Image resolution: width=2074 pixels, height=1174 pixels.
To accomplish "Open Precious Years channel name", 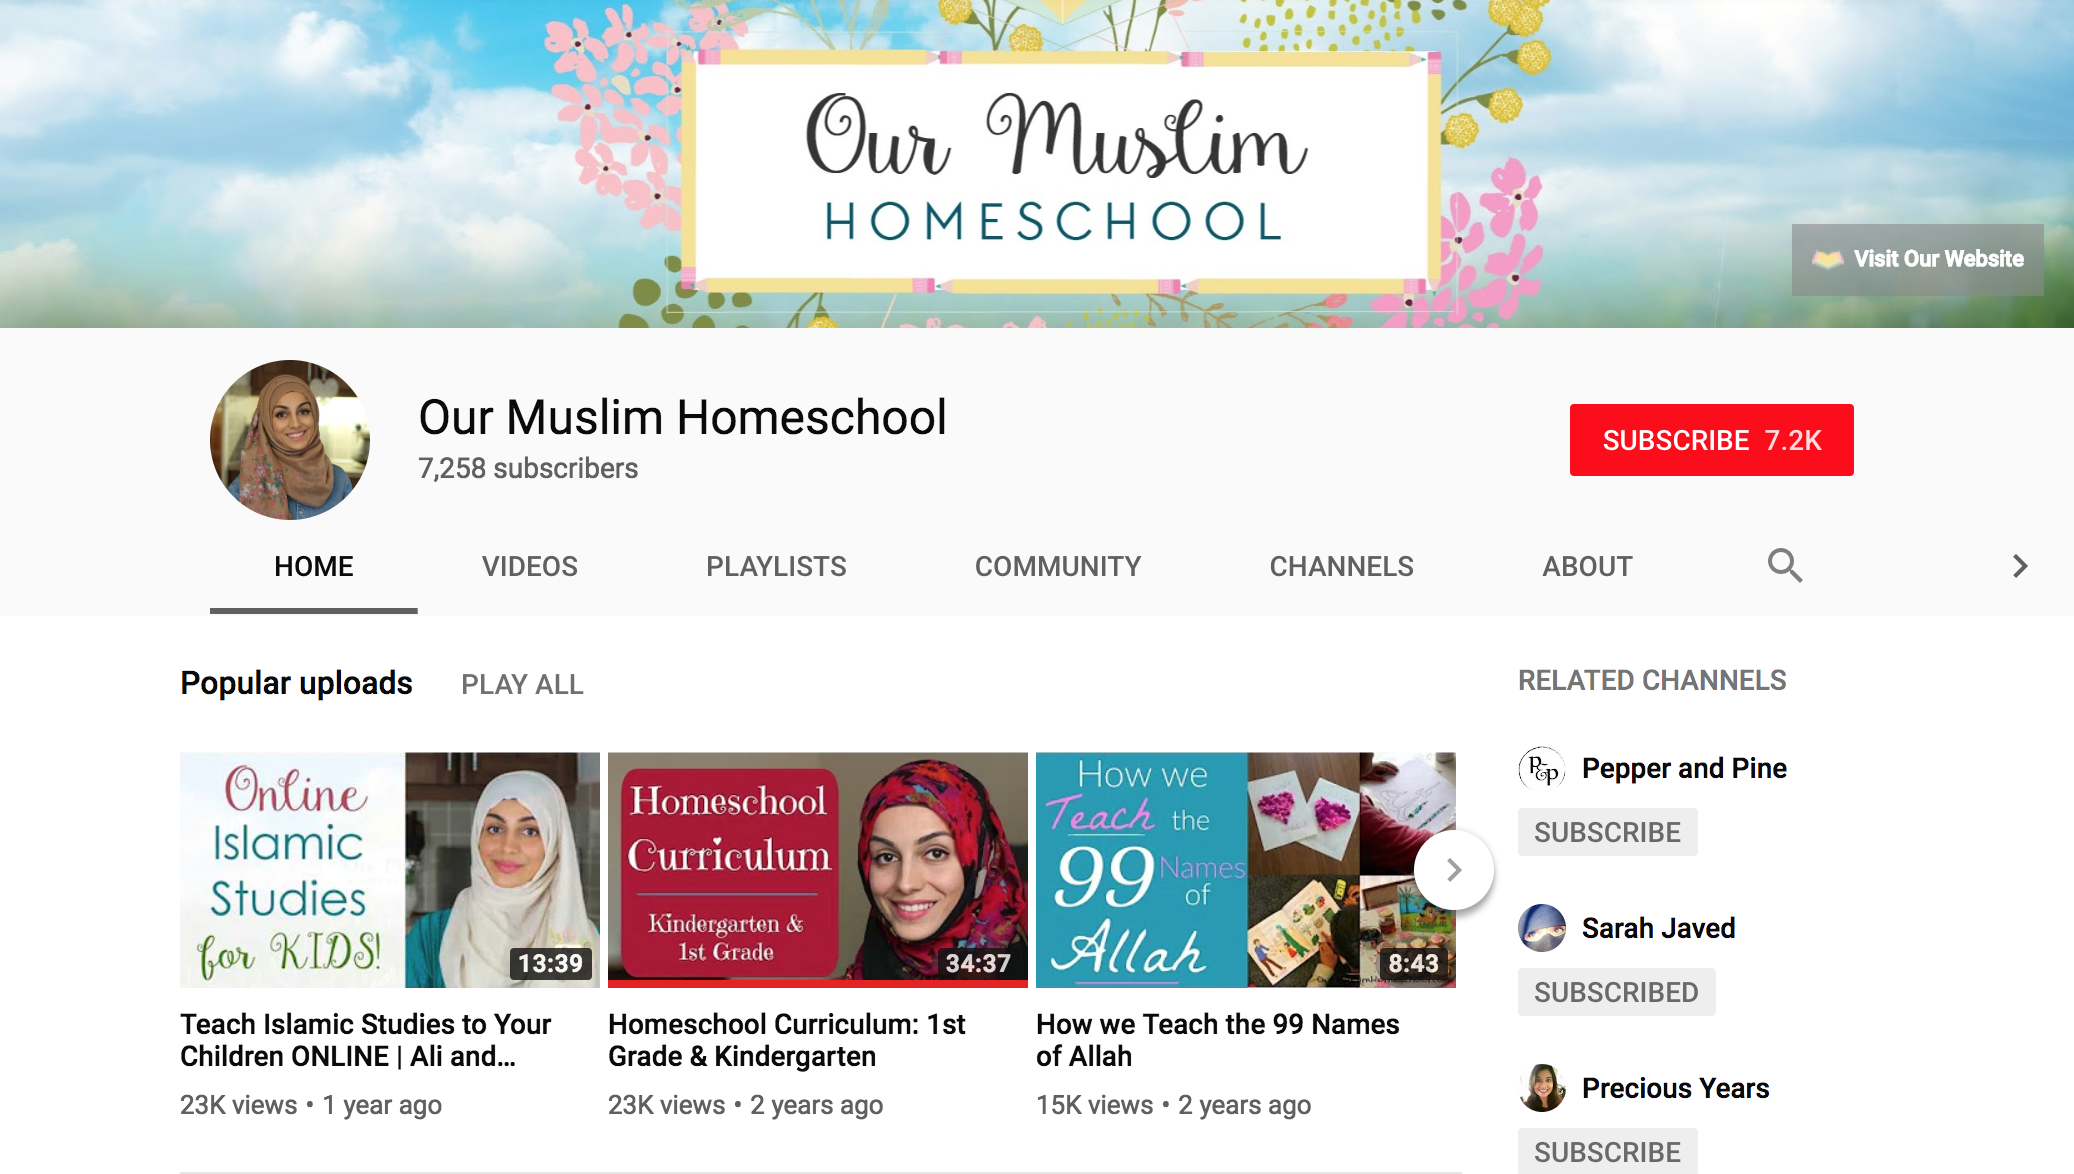I will [x=1675, y=1088].
